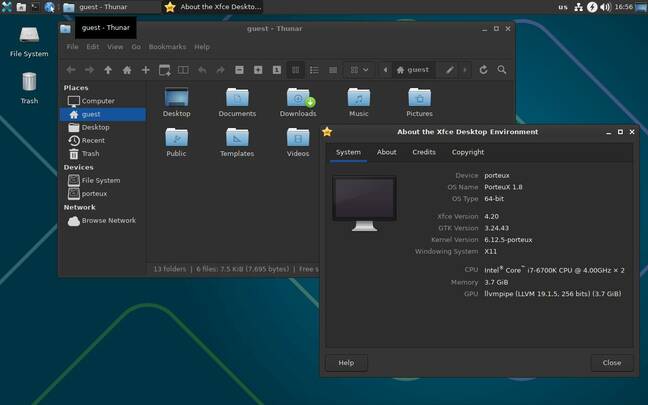
Task: Open a new Thunar window from the toolbar
Action: tap(164, 70)
